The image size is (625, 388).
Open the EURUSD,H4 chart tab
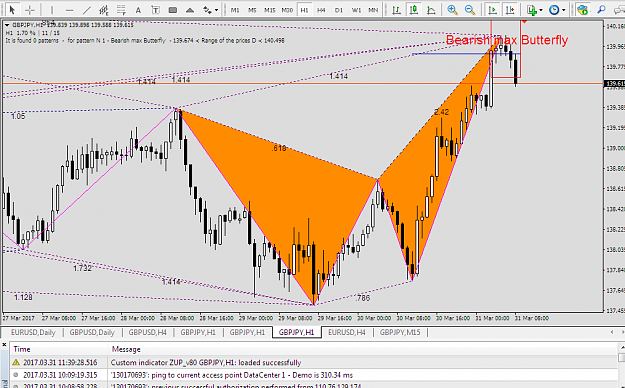click(347, 332)
